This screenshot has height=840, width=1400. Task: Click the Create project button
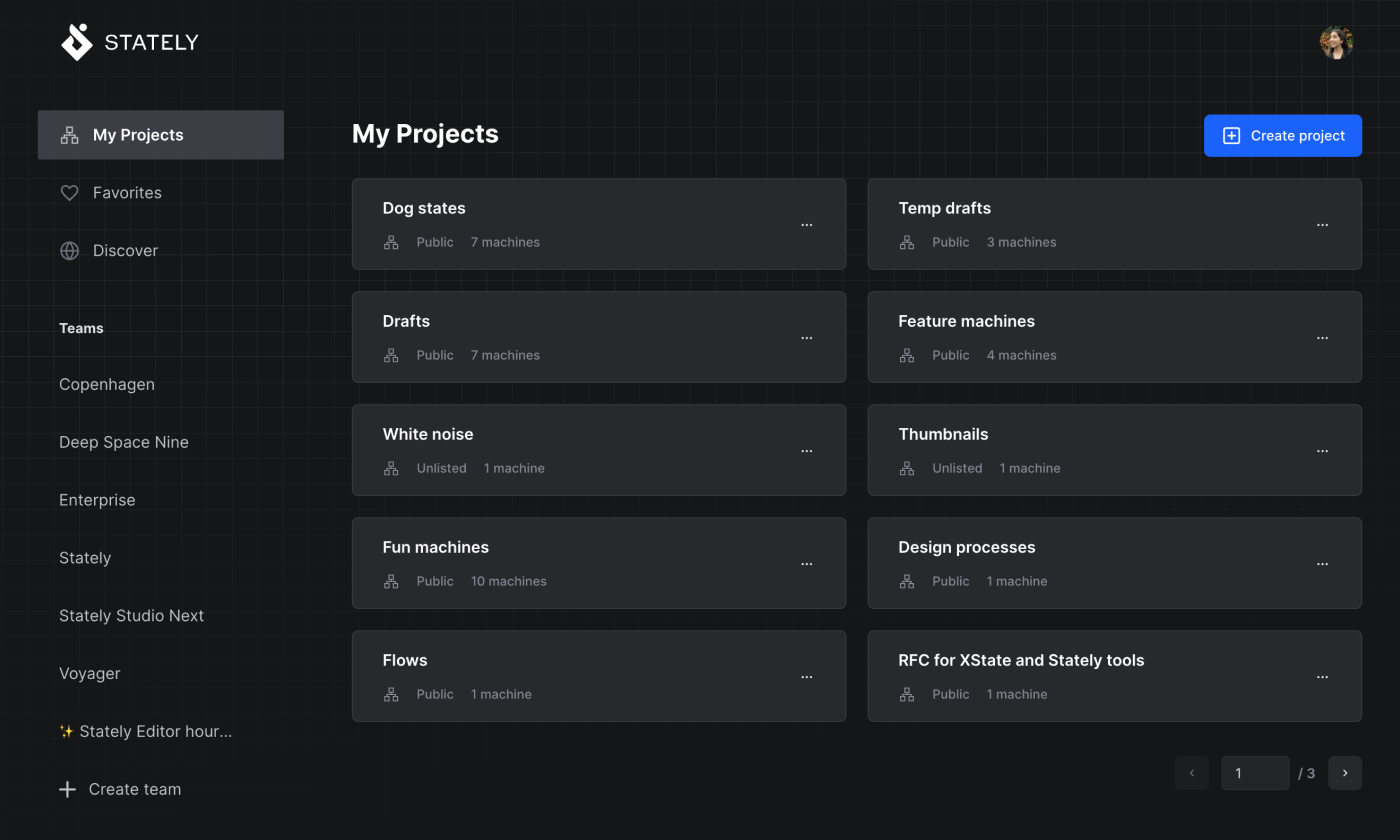1282,136
